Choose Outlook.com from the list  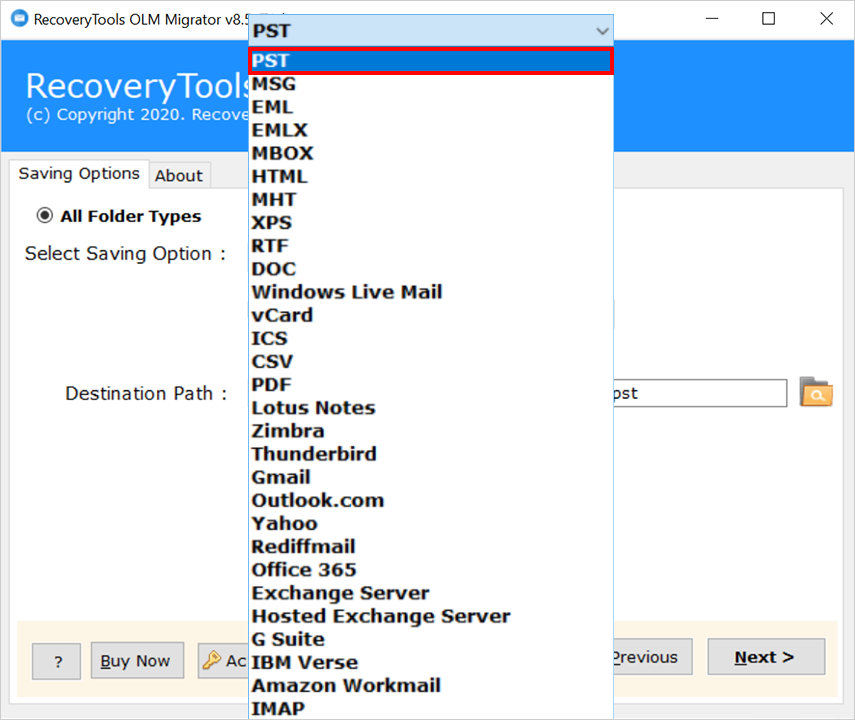431,500
